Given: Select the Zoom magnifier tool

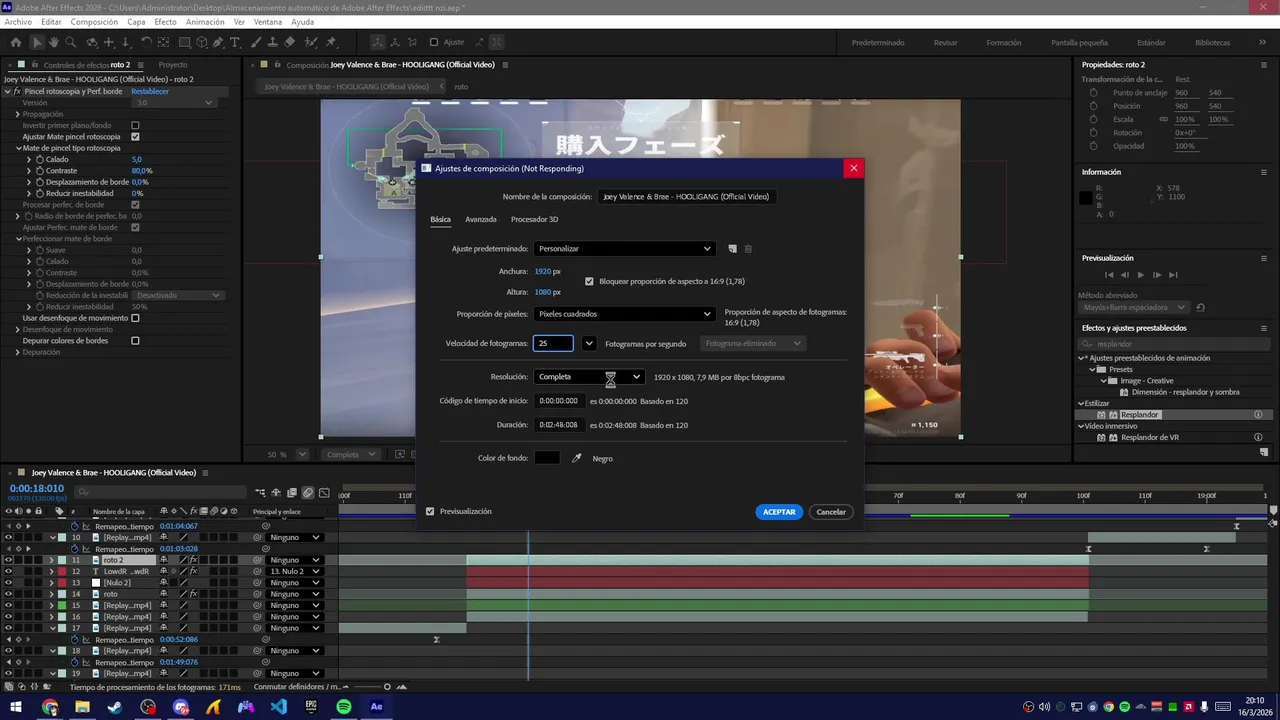Looking at the screenshot, I should pos(70,42).
